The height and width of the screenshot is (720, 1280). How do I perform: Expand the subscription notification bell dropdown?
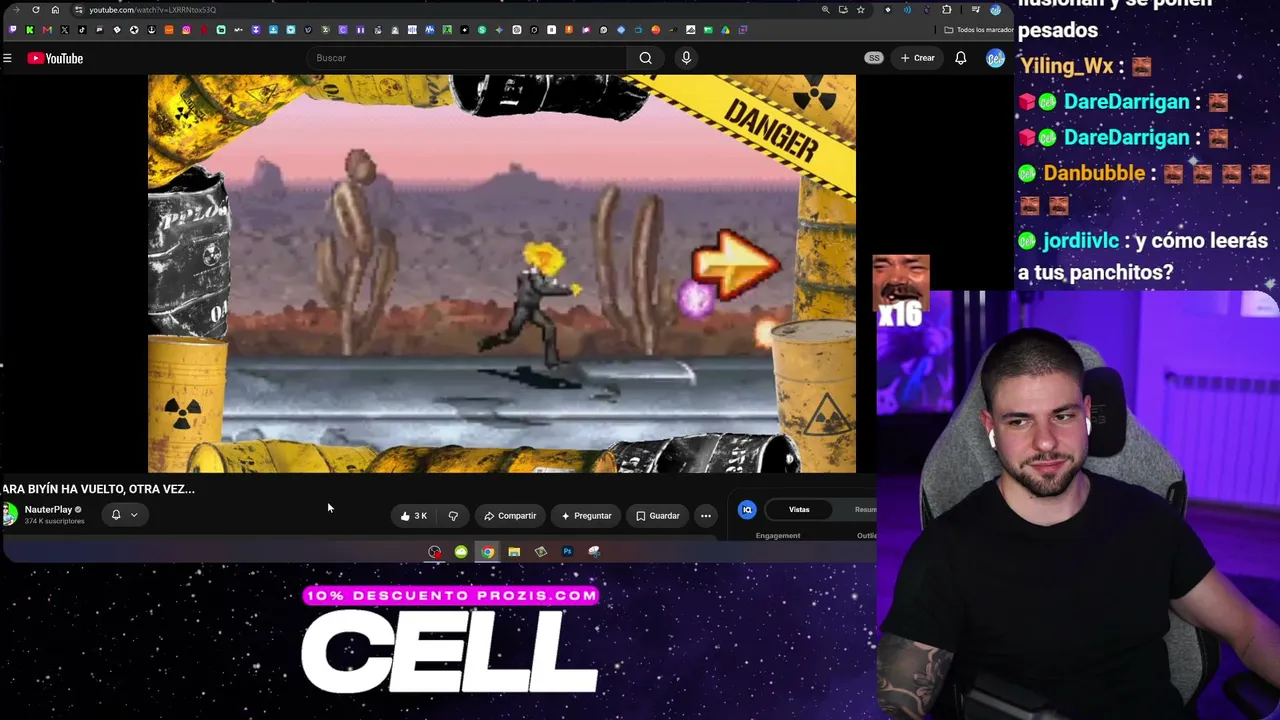tap(124, 515)
